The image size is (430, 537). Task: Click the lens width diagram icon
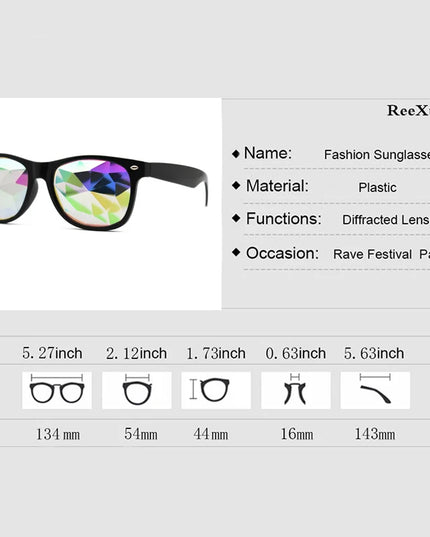click(x=137, y=390)
